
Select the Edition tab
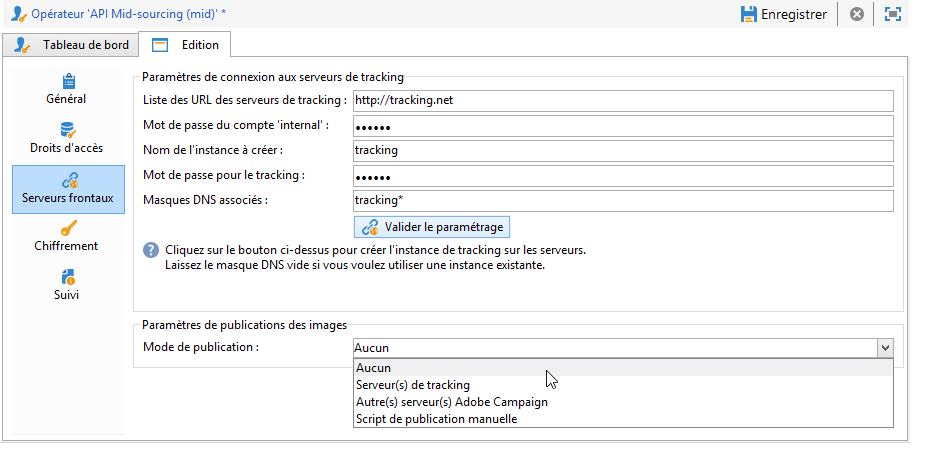(185, 45)
